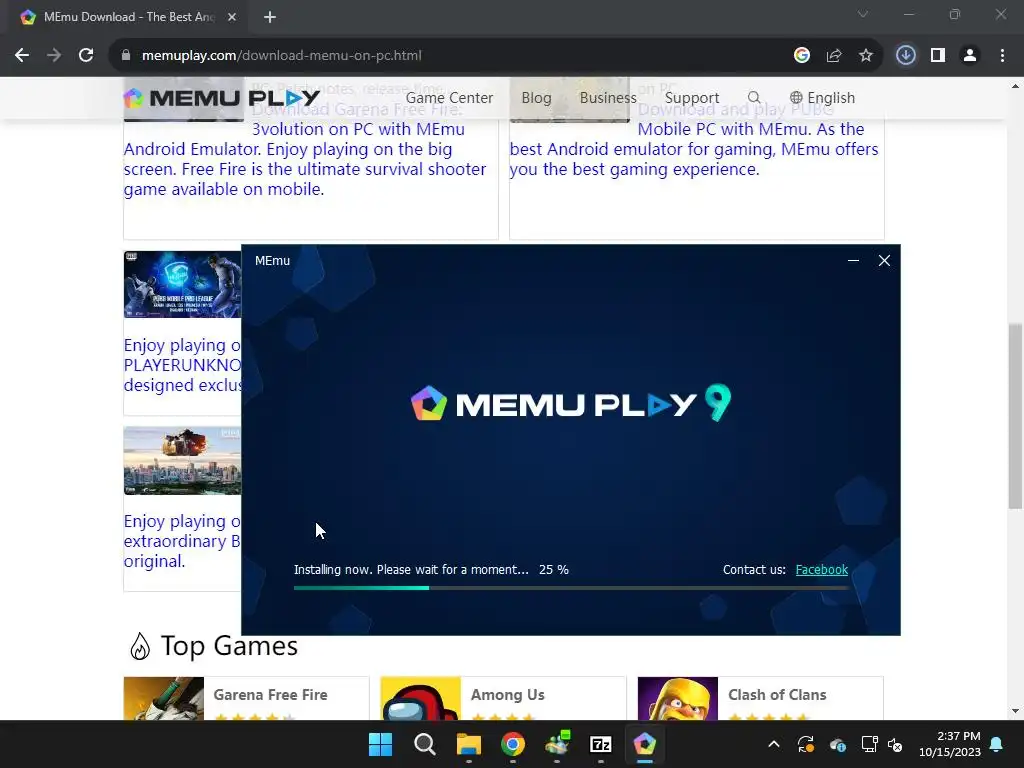Click scrollbar down arrow
Image resolution: width=1024 pixels, height=768 pixels.
(x=1015, y=711)
